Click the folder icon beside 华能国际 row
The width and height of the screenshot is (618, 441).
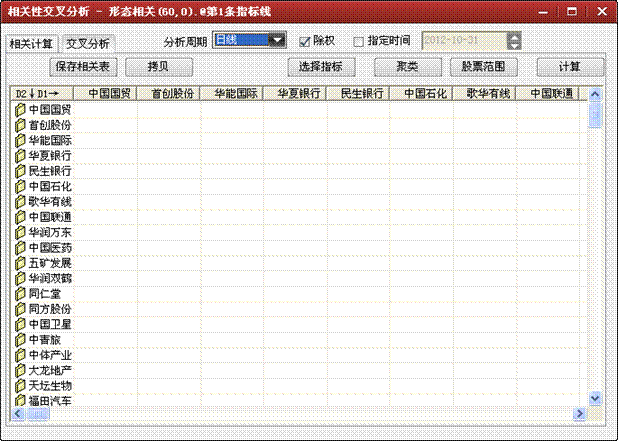20,140
